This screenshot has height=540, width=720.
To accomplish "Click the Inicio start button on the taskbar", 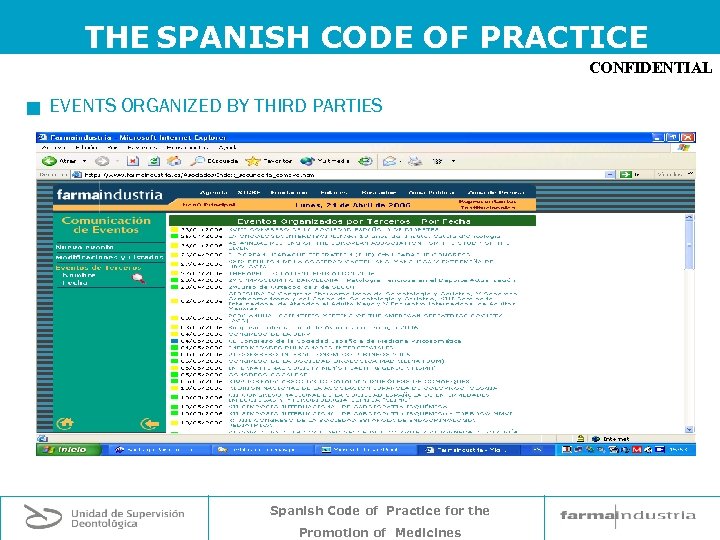I will click(69, 450).
